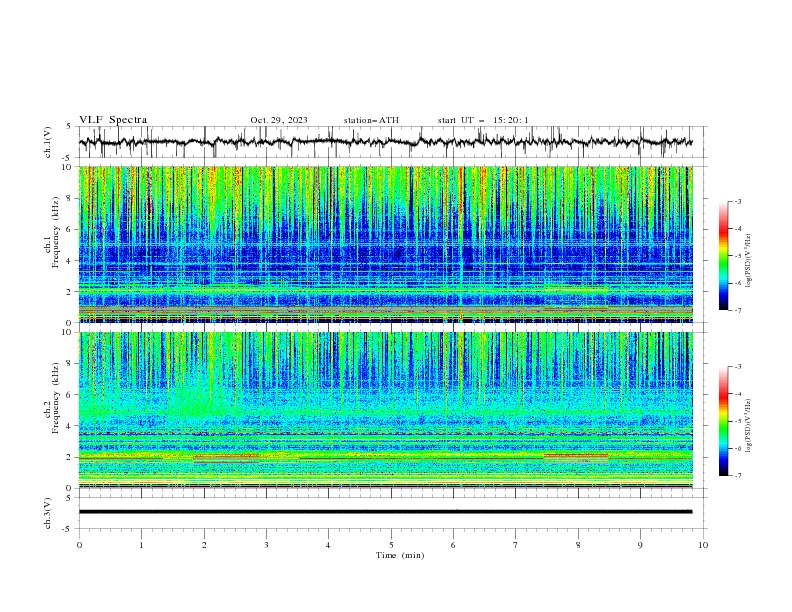Select the "log(PSD)(V²/Hz)" label beside ch.1 colorbar
The width and height of the screenshot is (792, 612).
click(x=749, y=260)
